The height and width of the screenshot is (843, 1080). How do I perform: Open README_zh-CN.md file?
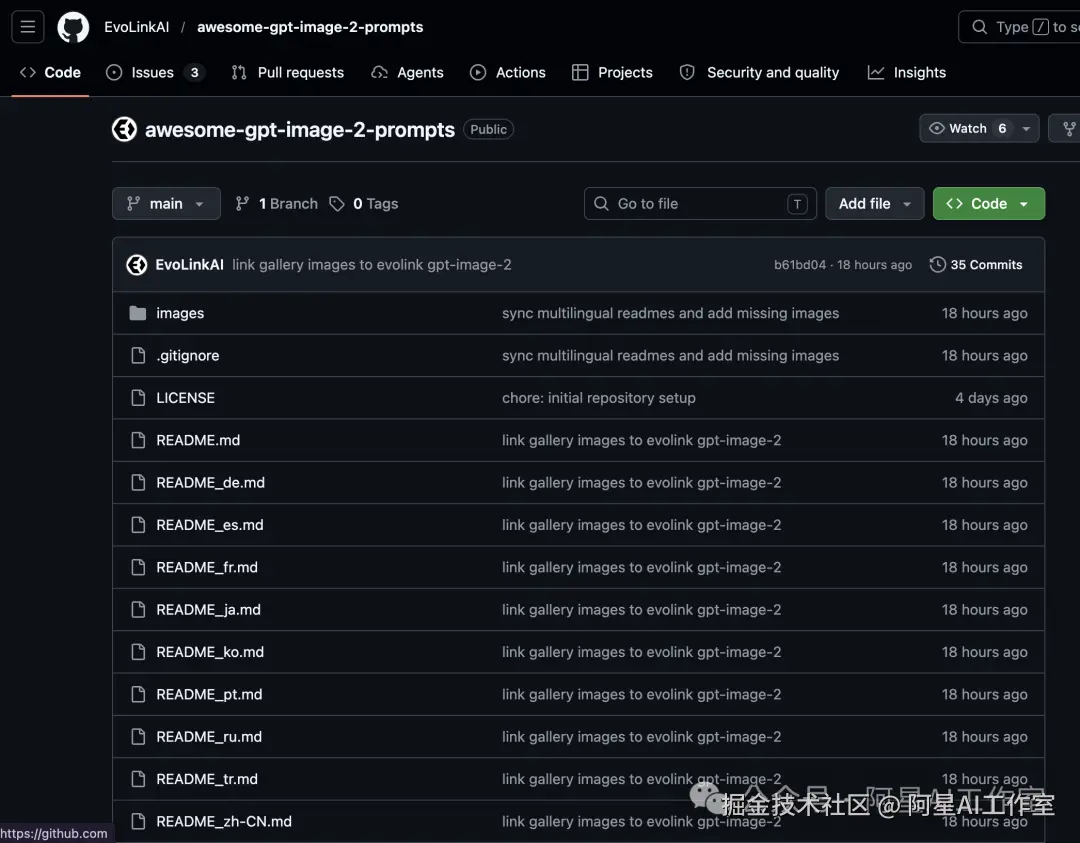pyautogui.click(x=224, y=822)
